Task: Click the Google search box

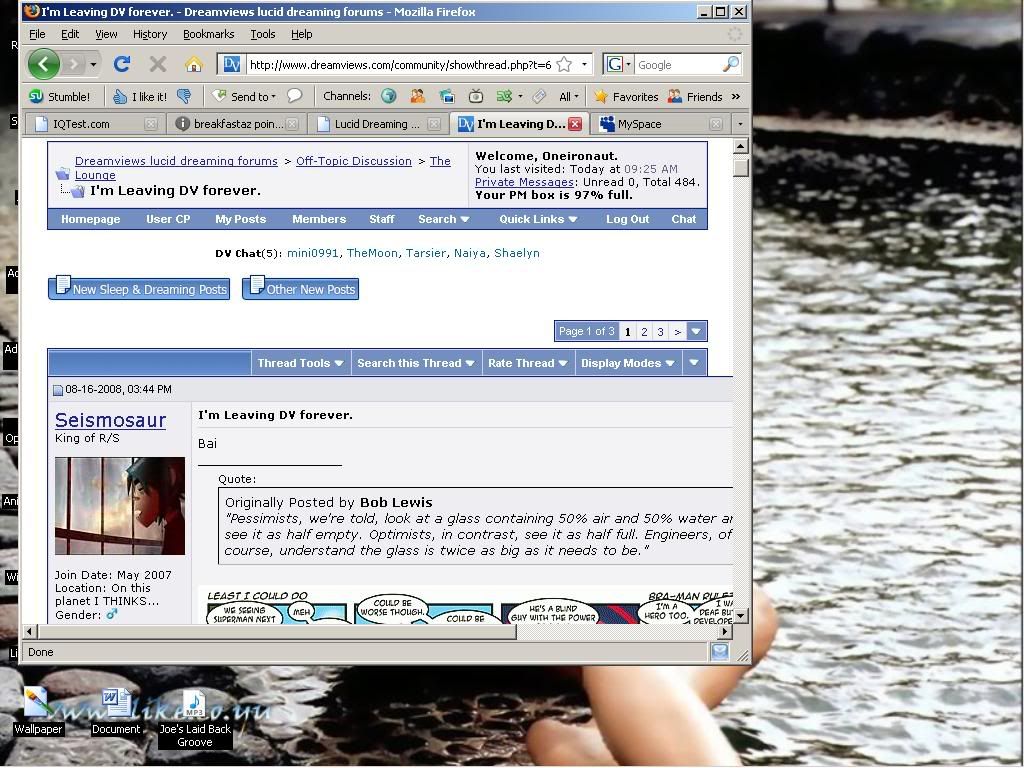Action: pyautogui.click(x=678, y=65)
